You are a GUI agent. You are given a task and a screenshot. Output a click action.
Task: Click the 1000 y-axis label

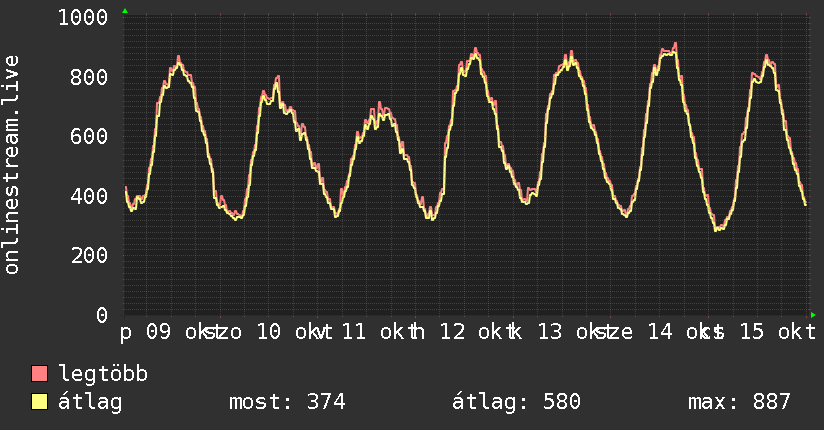(x=83, y=18)
